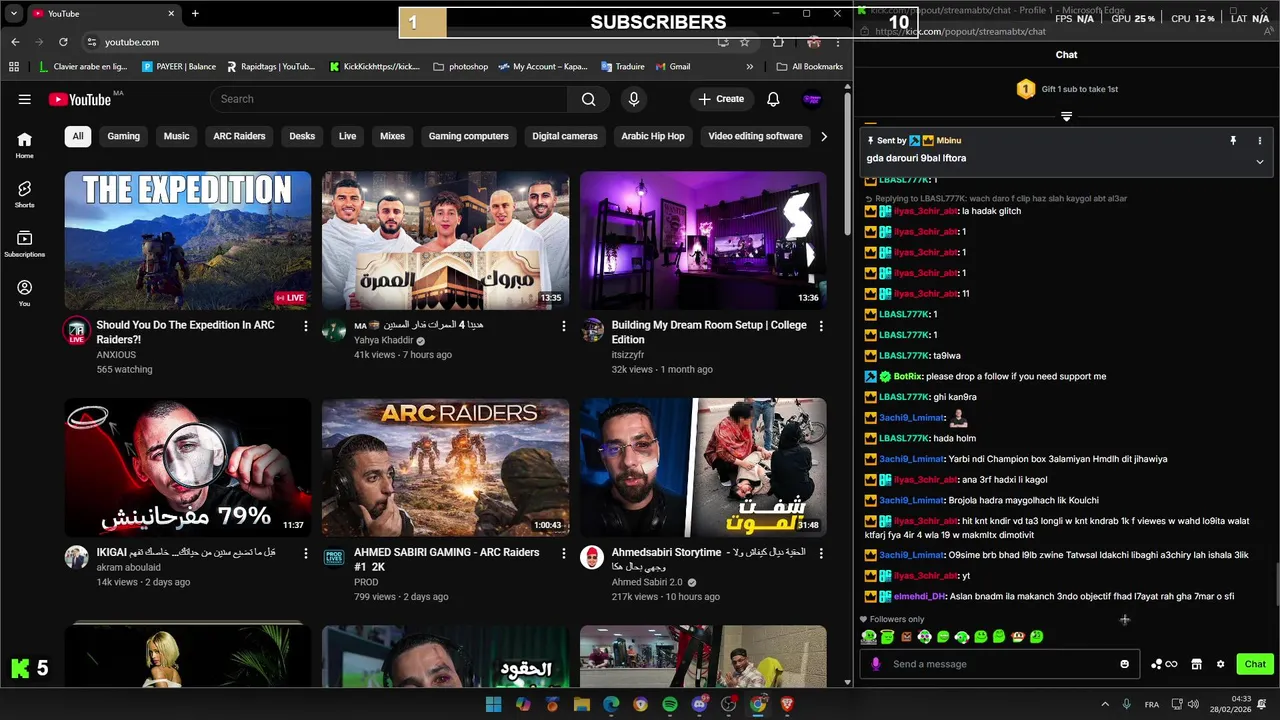Show hidden system tray icons

1105,704
